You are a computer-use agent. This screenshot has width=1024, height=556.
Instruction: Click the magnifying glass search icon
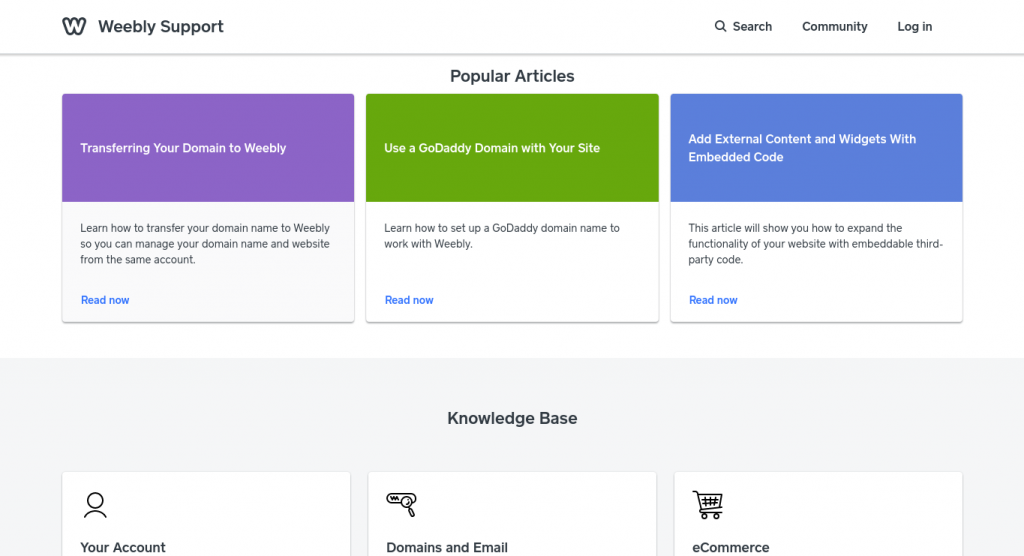[720, 26]
